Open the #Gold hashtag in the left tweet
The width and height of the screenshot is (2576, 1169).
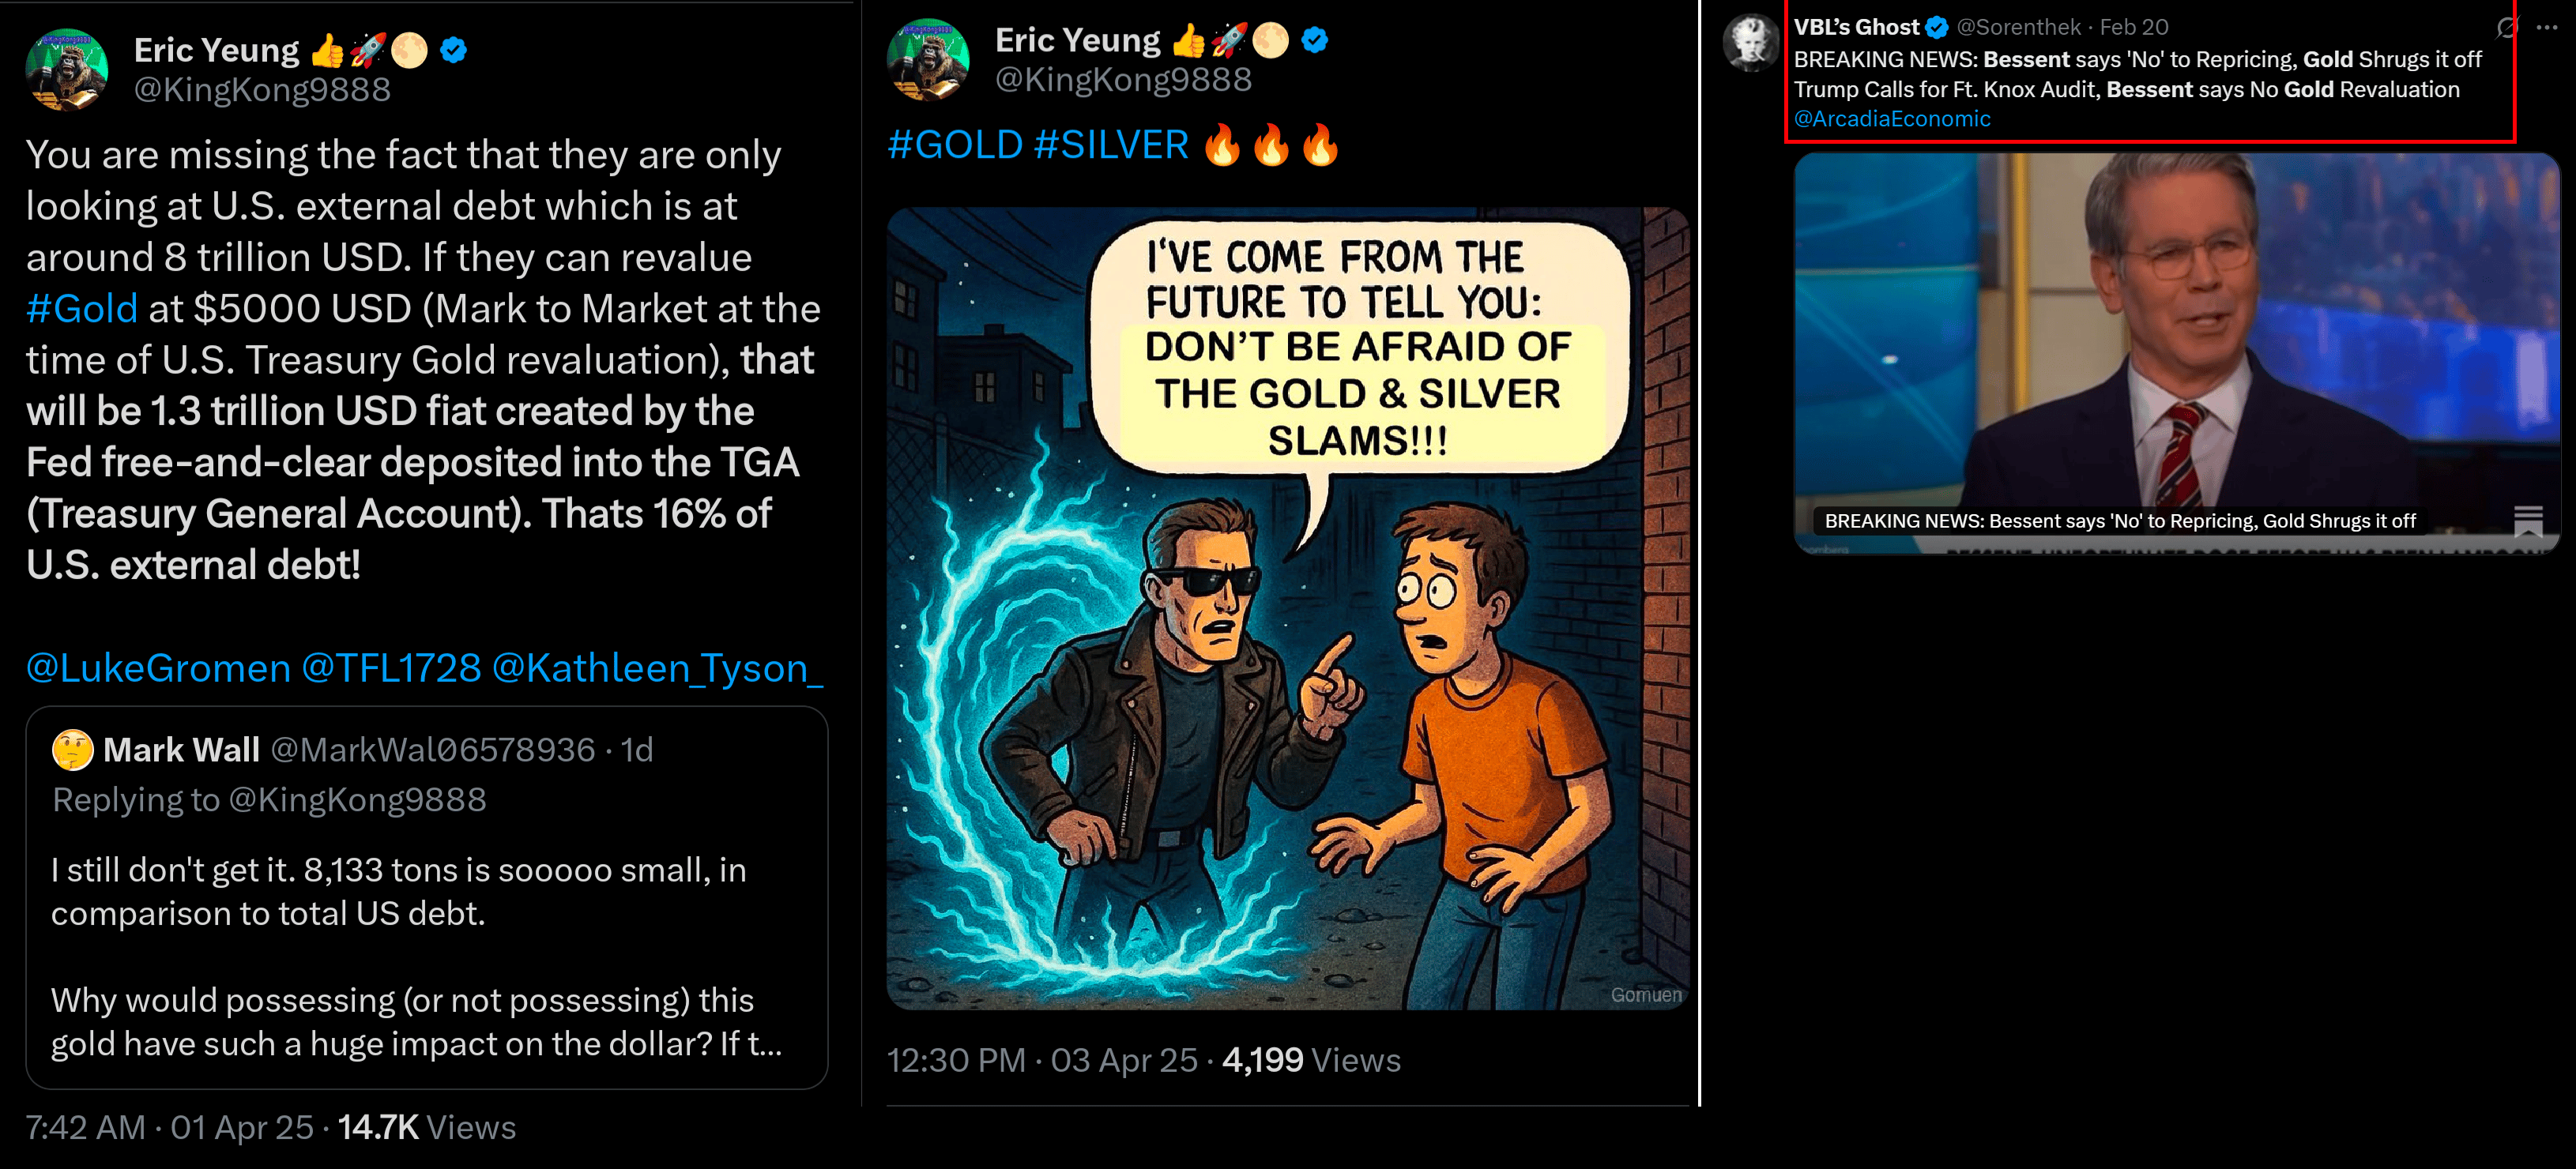tap(82, 309)
